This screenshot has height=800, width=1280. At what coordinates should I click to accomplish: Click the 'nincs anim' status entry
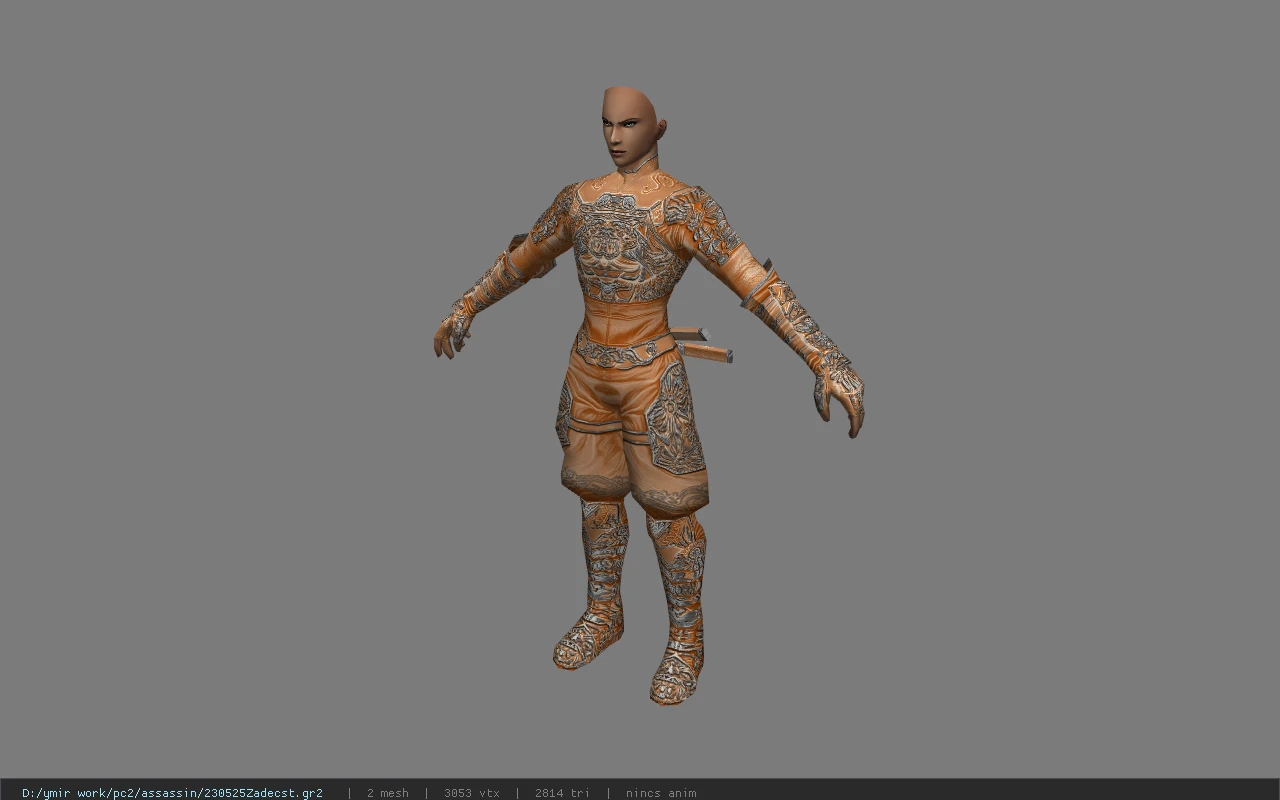[661, 793]
